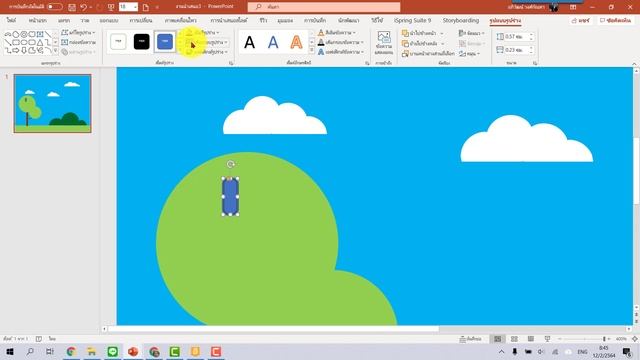Click the Notes button in status bar

471,339
